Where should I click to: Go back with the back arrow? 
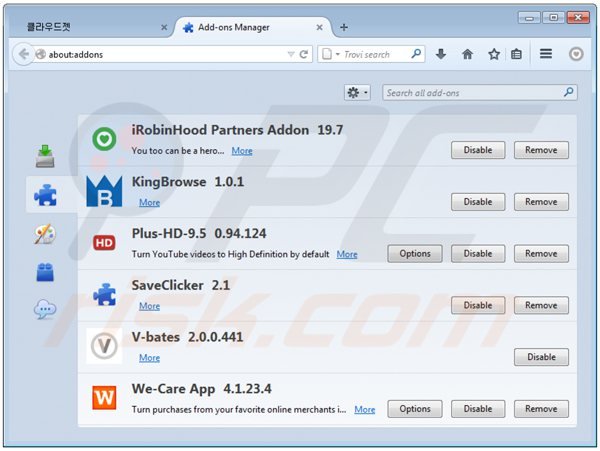[24, 54]
